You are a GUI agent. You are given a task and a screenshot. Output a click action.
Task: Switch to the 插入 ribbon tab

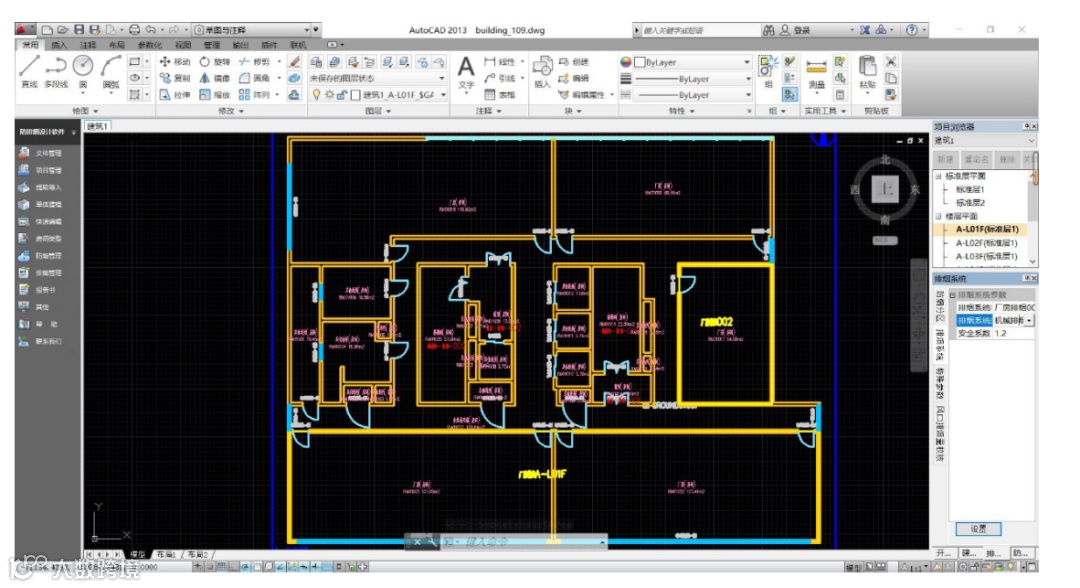[59, 45]
